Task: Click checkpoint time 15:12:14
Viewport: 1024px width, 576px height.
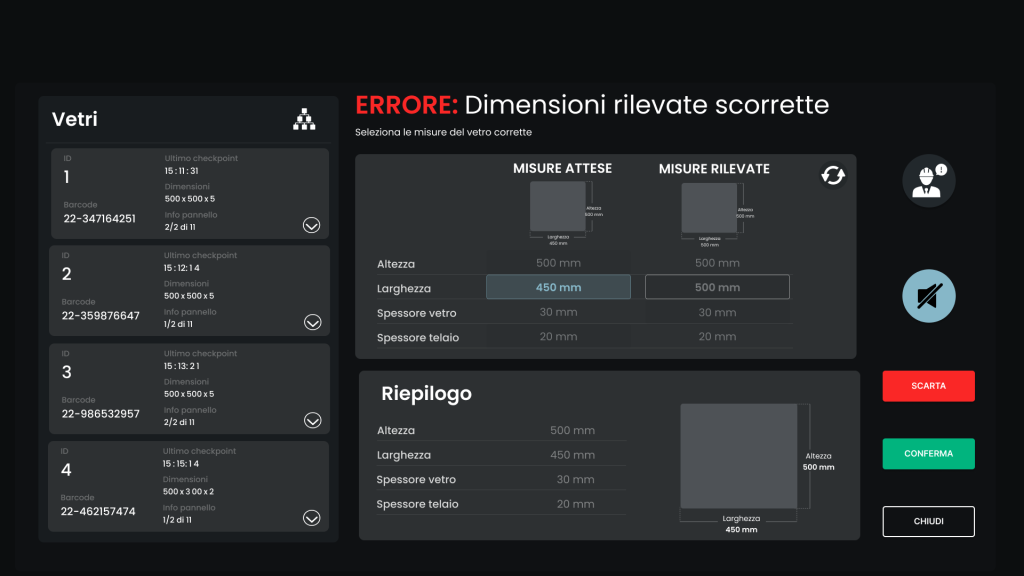Action: [182, 268]
